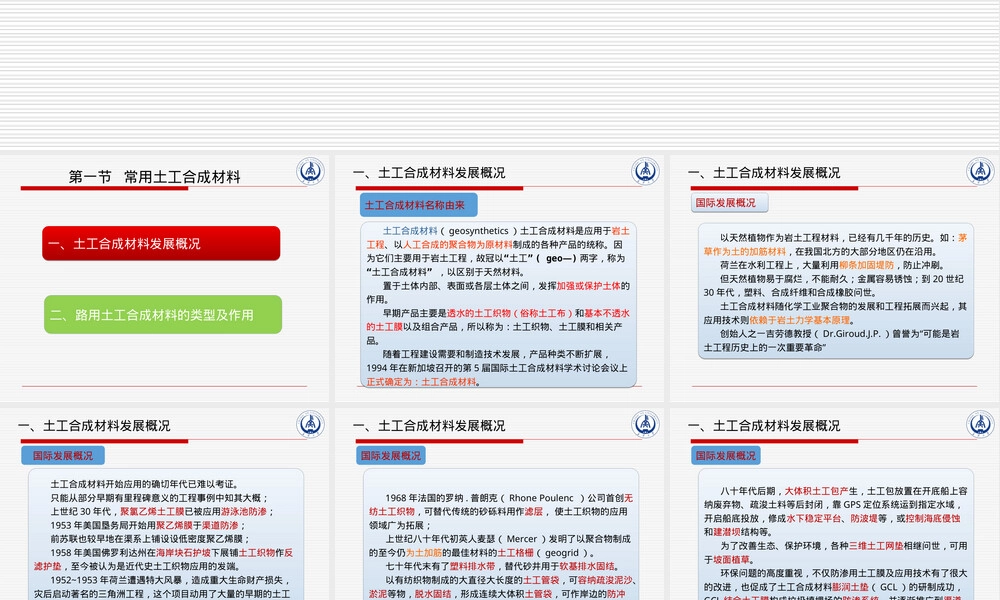Select the 第一节 常用土工合成材料 title text
This screenshot has width=1000, height=600.
coord(154,177)
